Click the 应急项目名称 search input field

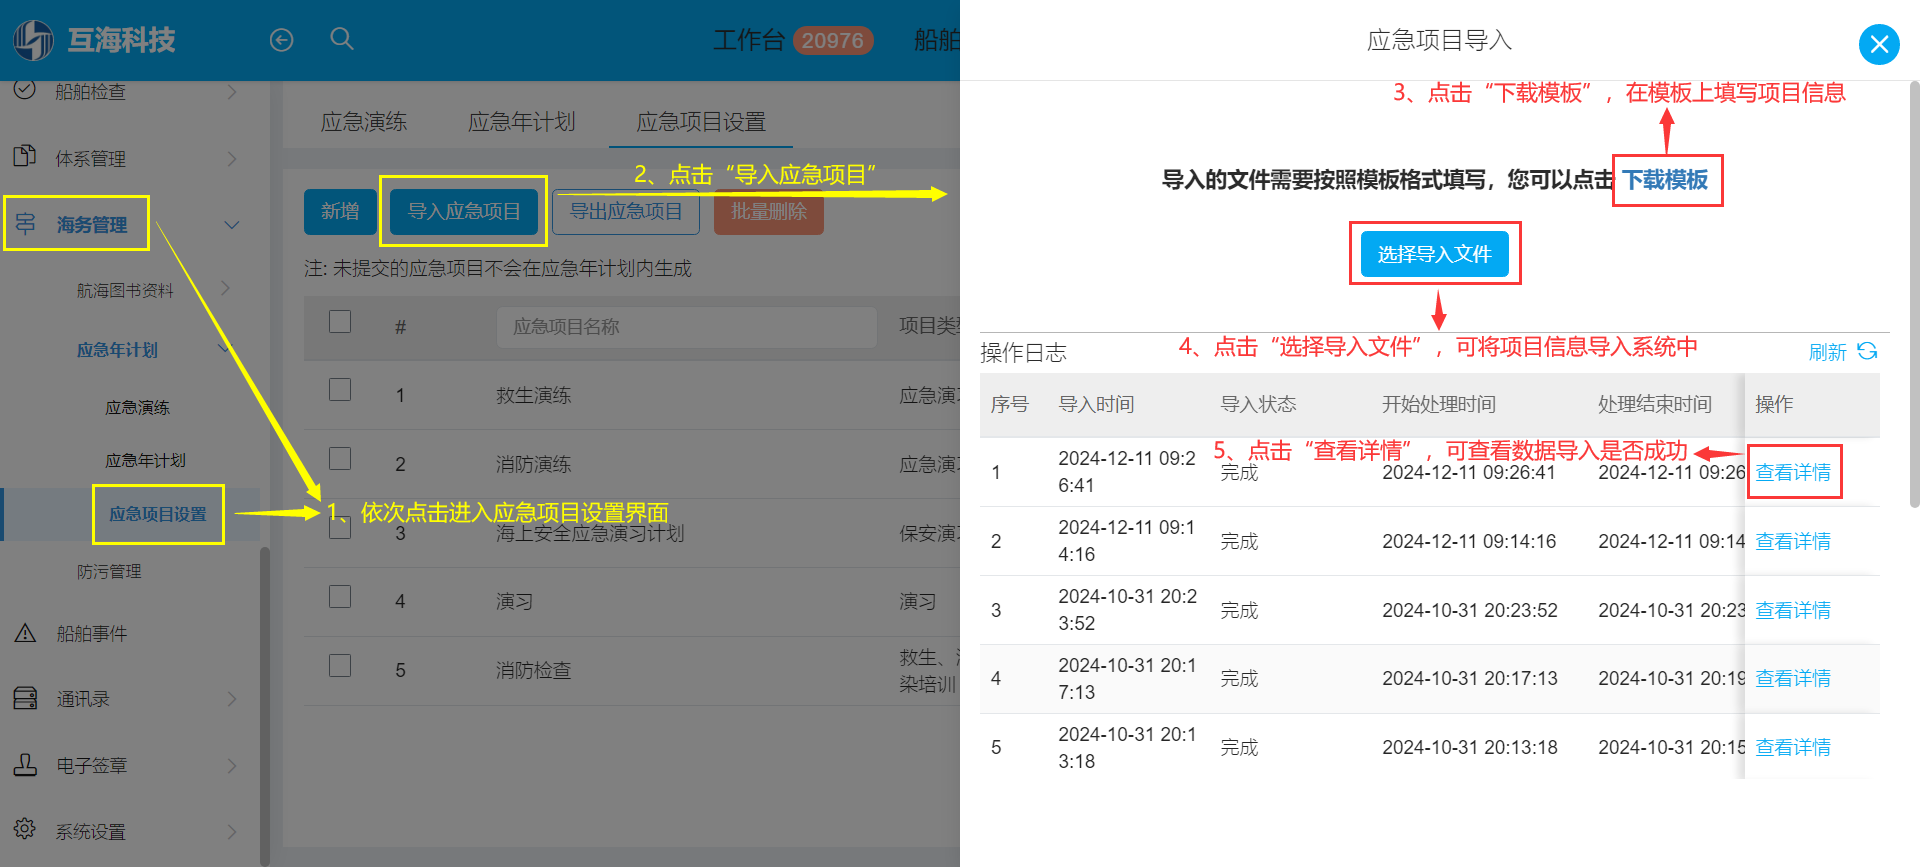coord(686,327)
